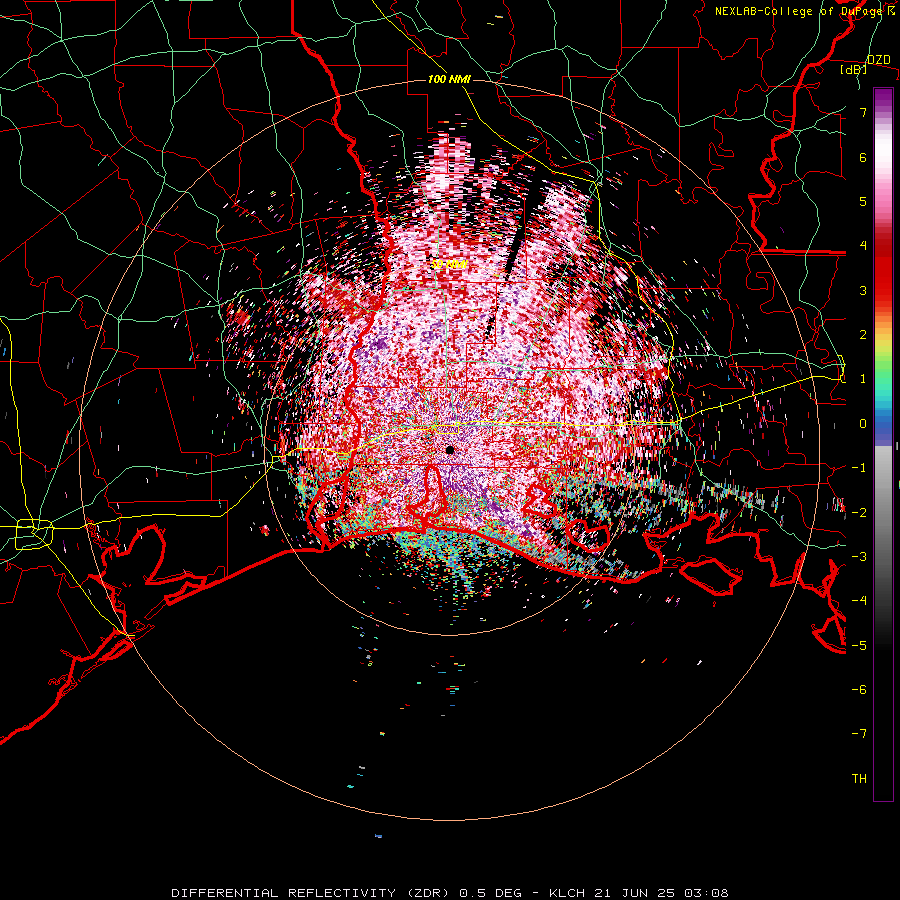The width and height of the screenshot is (900, 900).
Task: Click the ZDR color scale bar
Action: click(883, 445)
